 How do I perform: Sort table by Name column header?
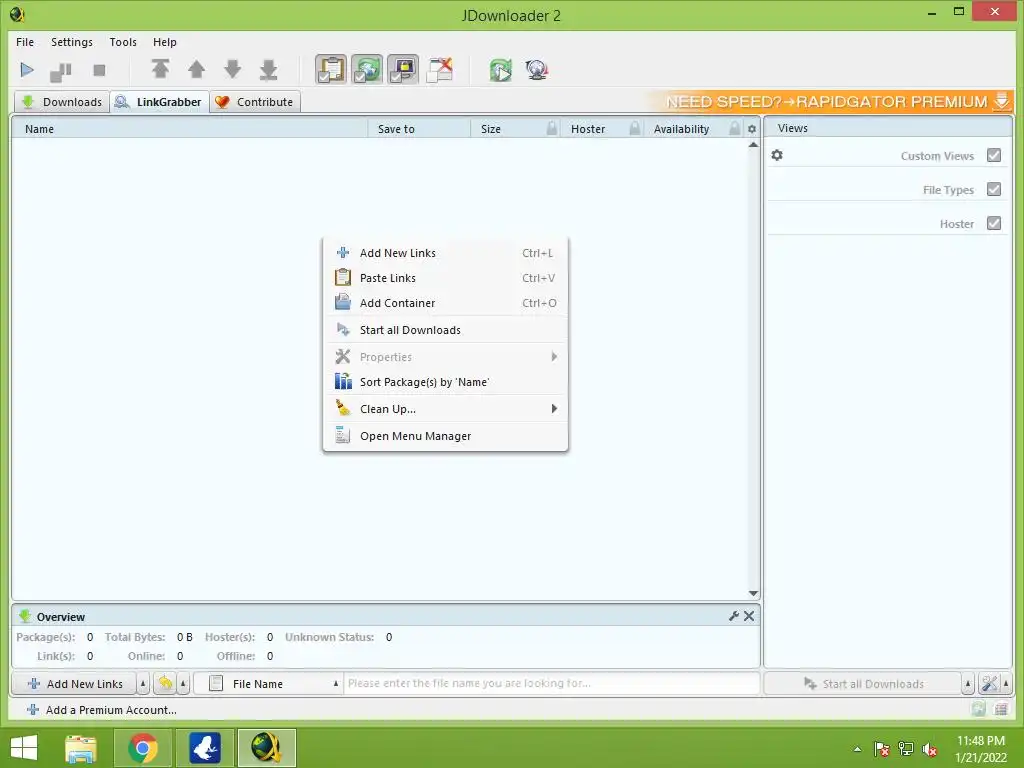(189, 129)
